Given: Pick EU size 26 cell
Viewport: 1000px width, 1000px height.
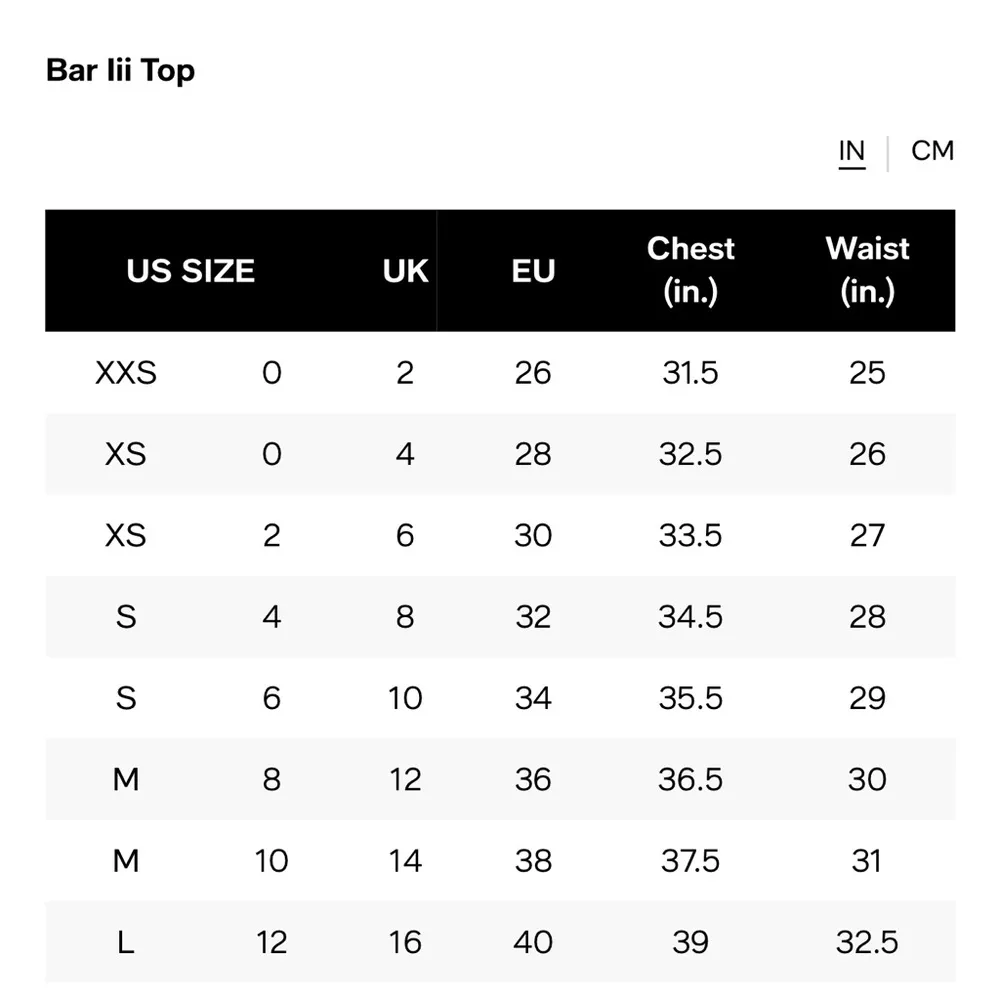Looking at the screenshot, I should (x=533, y=373).
